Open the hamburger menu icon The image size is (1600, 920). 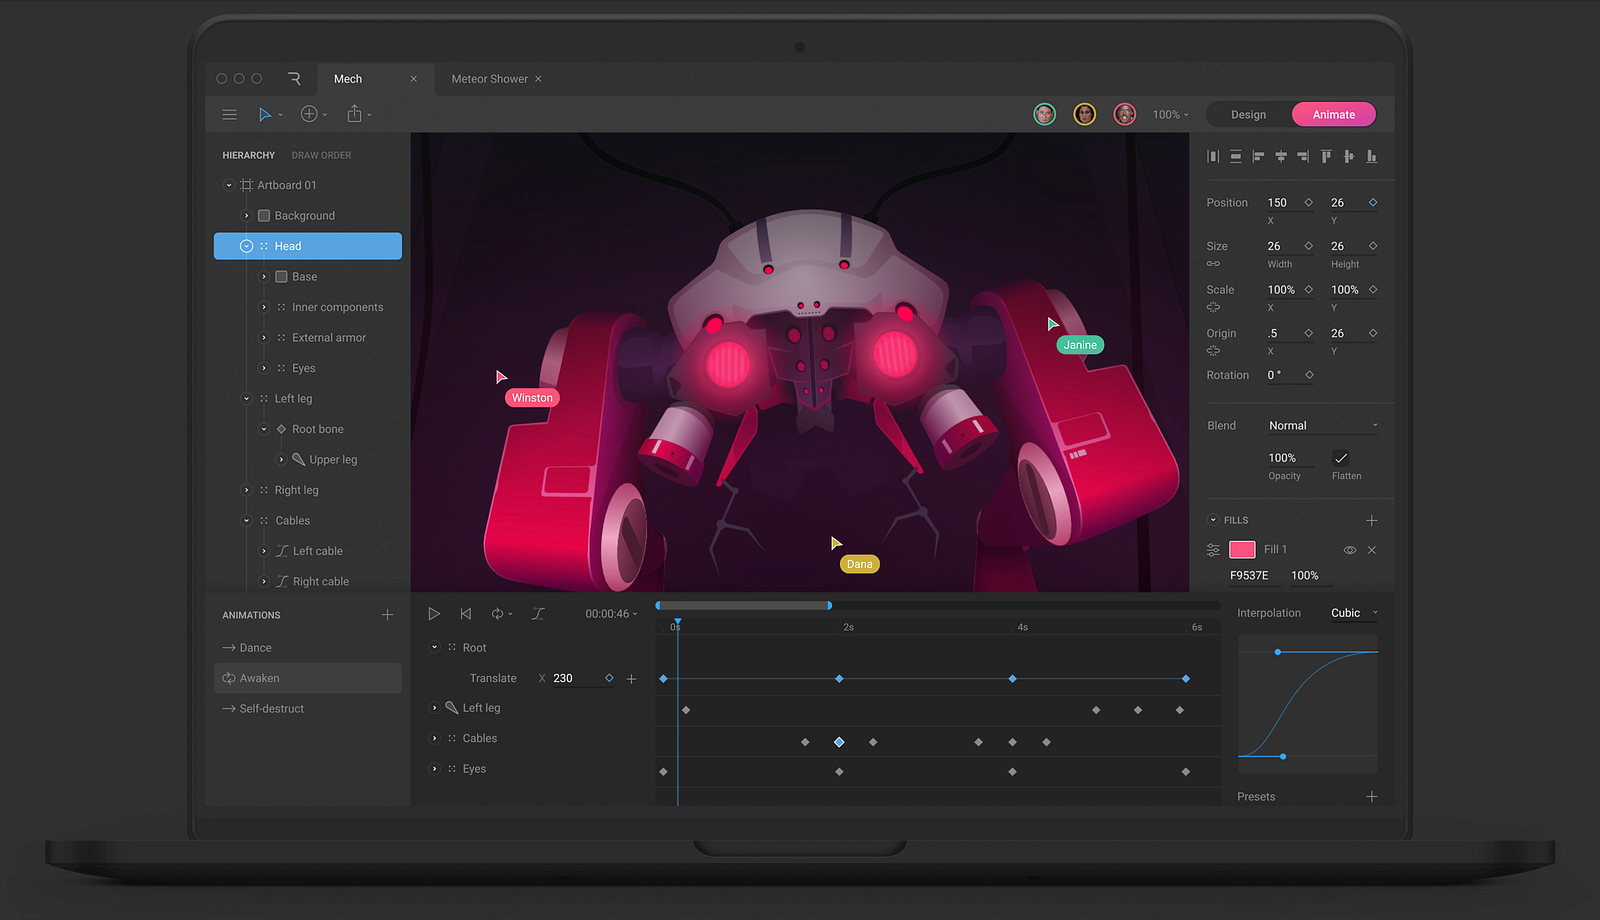pyautogui.click(x=229, y=115)
